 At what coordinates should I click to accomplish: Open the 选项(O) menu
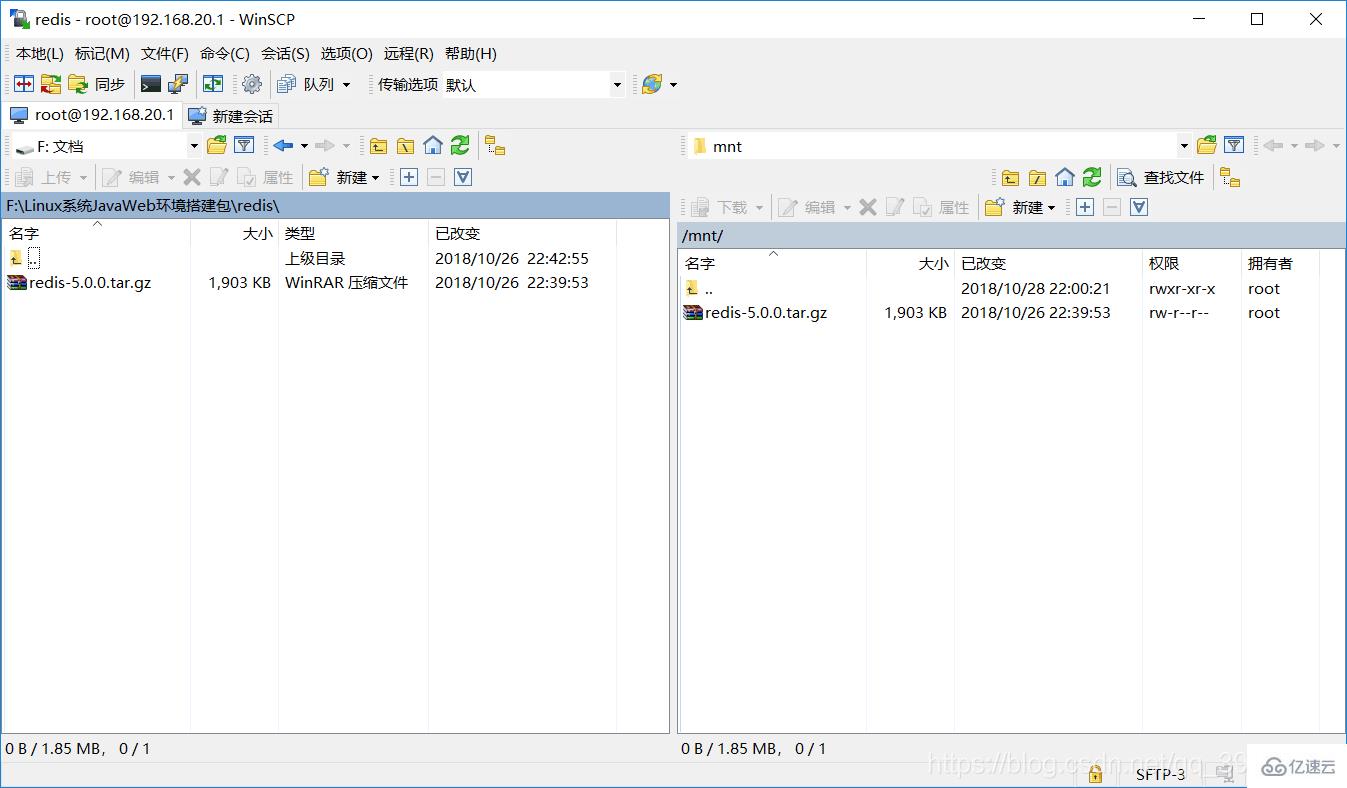347,54
